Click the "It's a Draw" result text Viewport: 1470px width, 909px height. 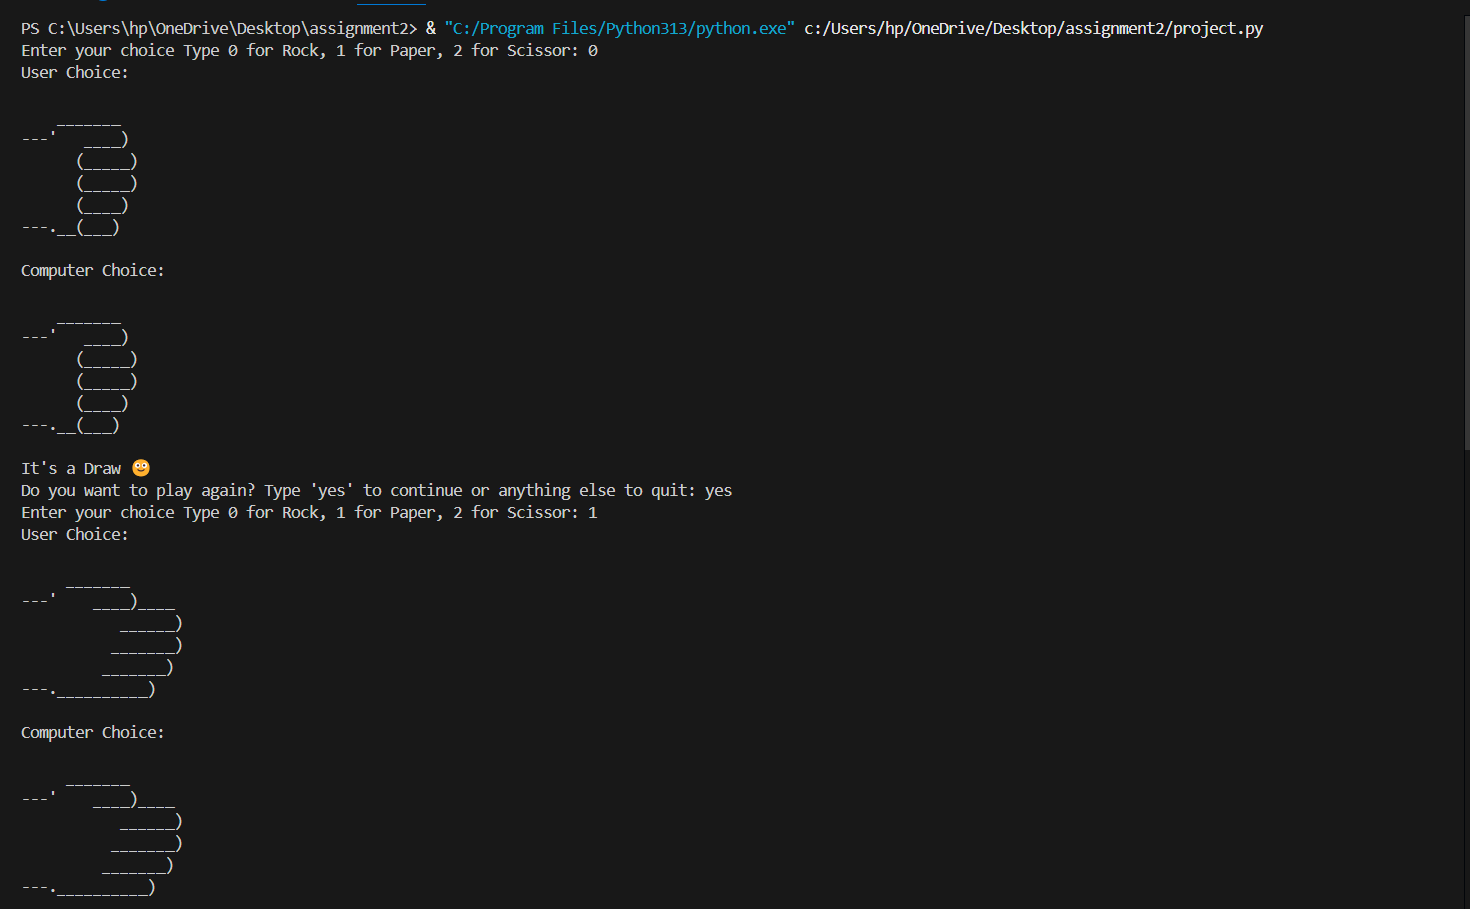[71, 468]
